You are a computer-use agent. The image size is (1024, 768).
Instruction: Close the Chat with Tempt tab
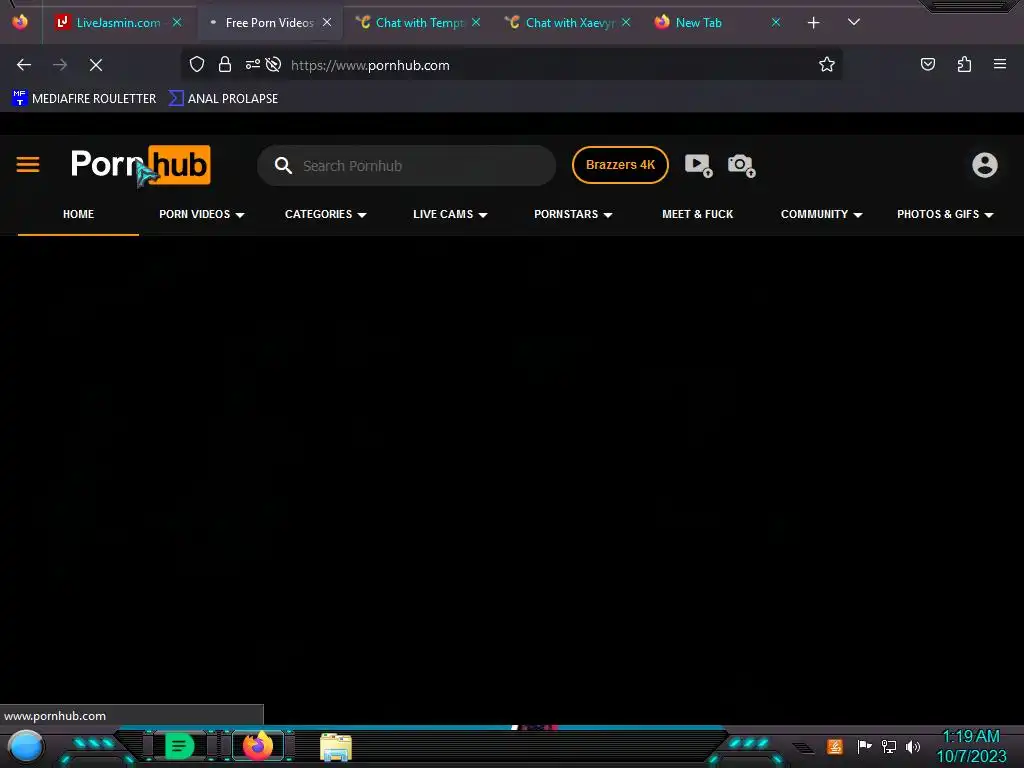click(x=476, y=22)
